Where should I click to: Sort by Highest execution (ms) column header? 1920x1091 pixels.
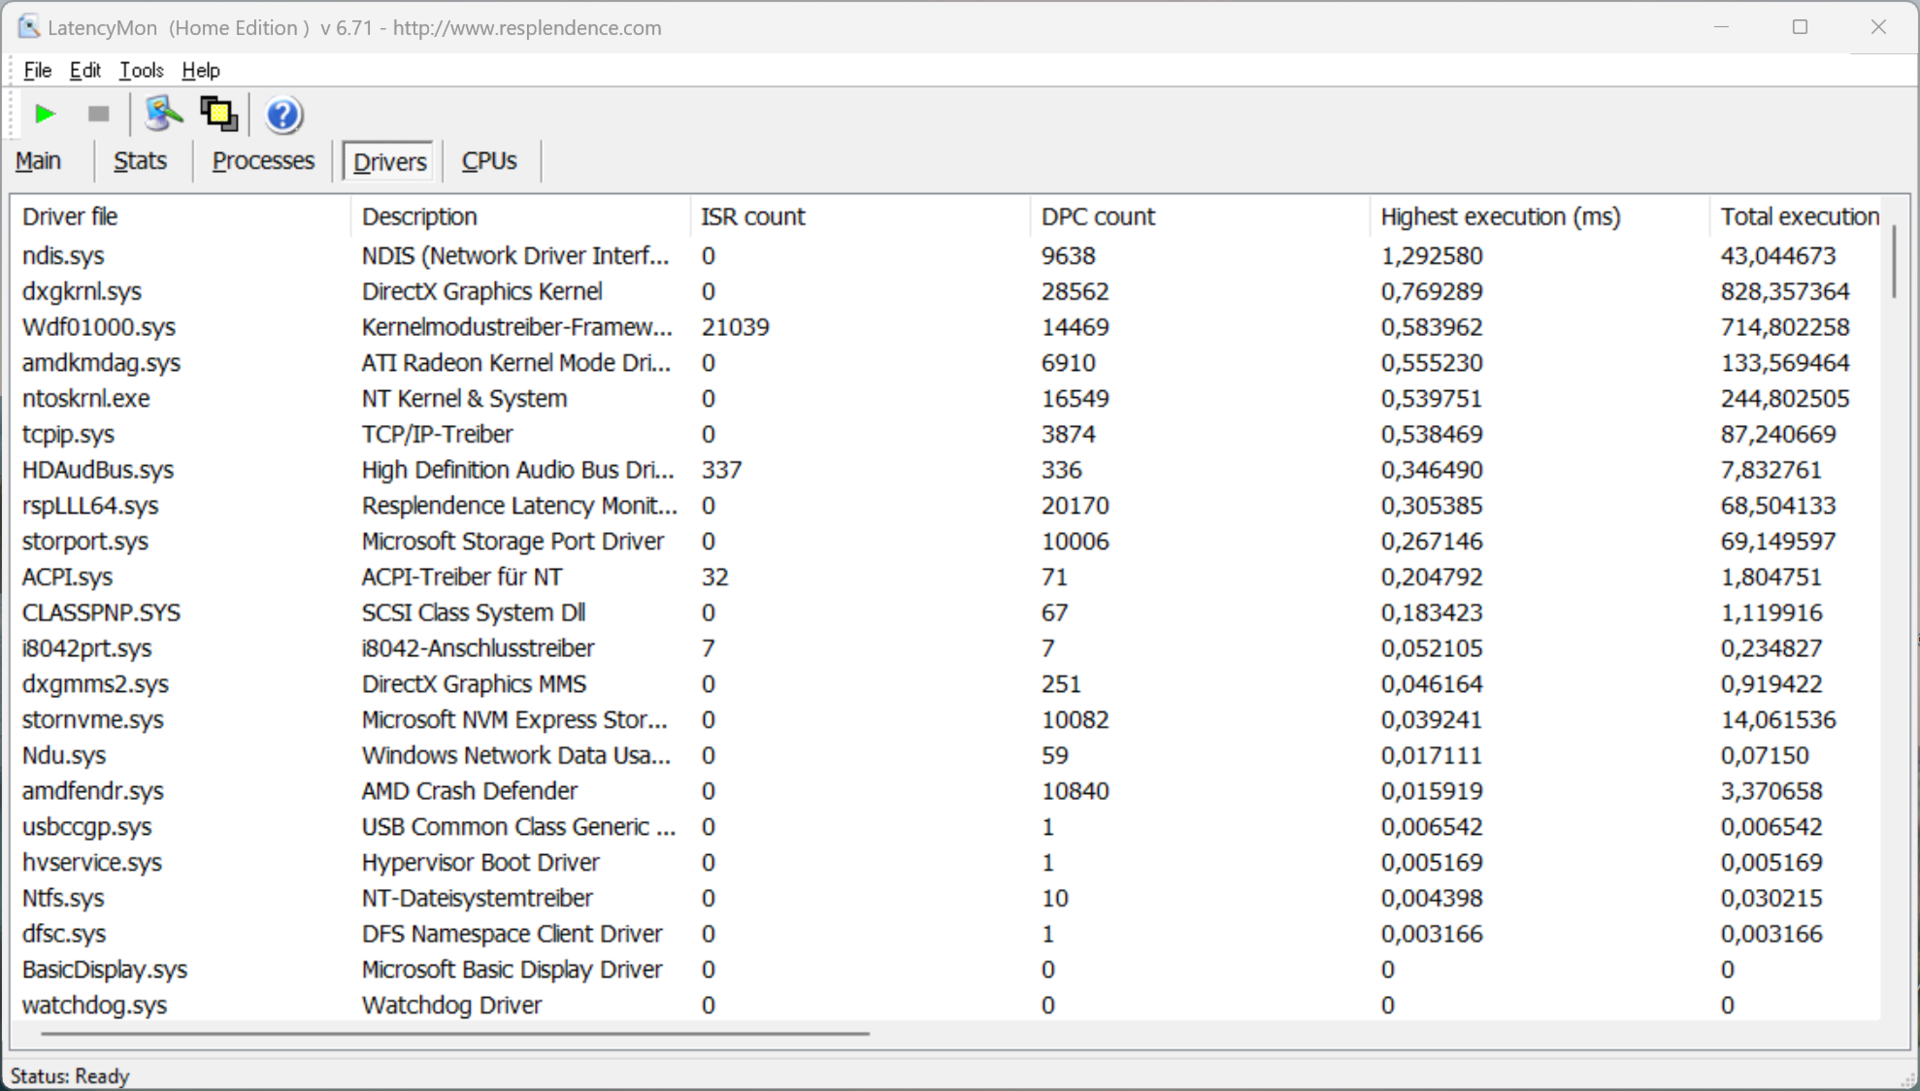point(1500,217)
